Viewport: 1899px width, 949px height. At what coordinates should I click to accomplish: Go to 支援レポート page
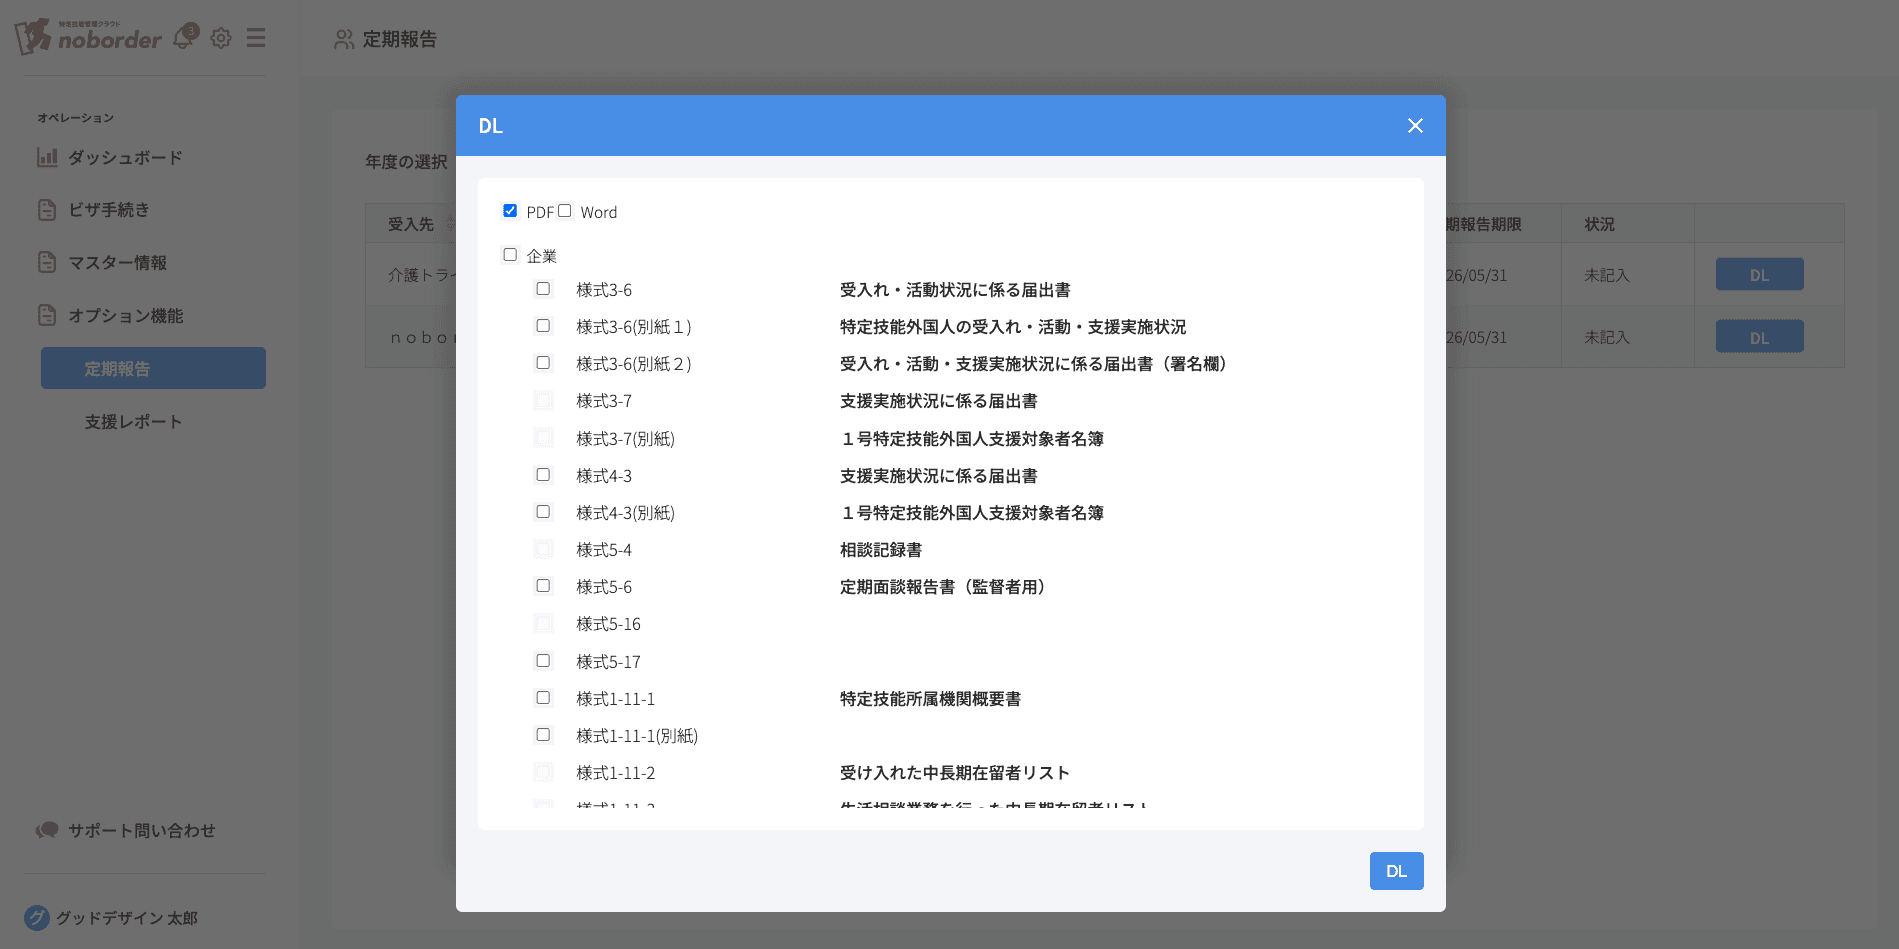click(x=133, y=422)
